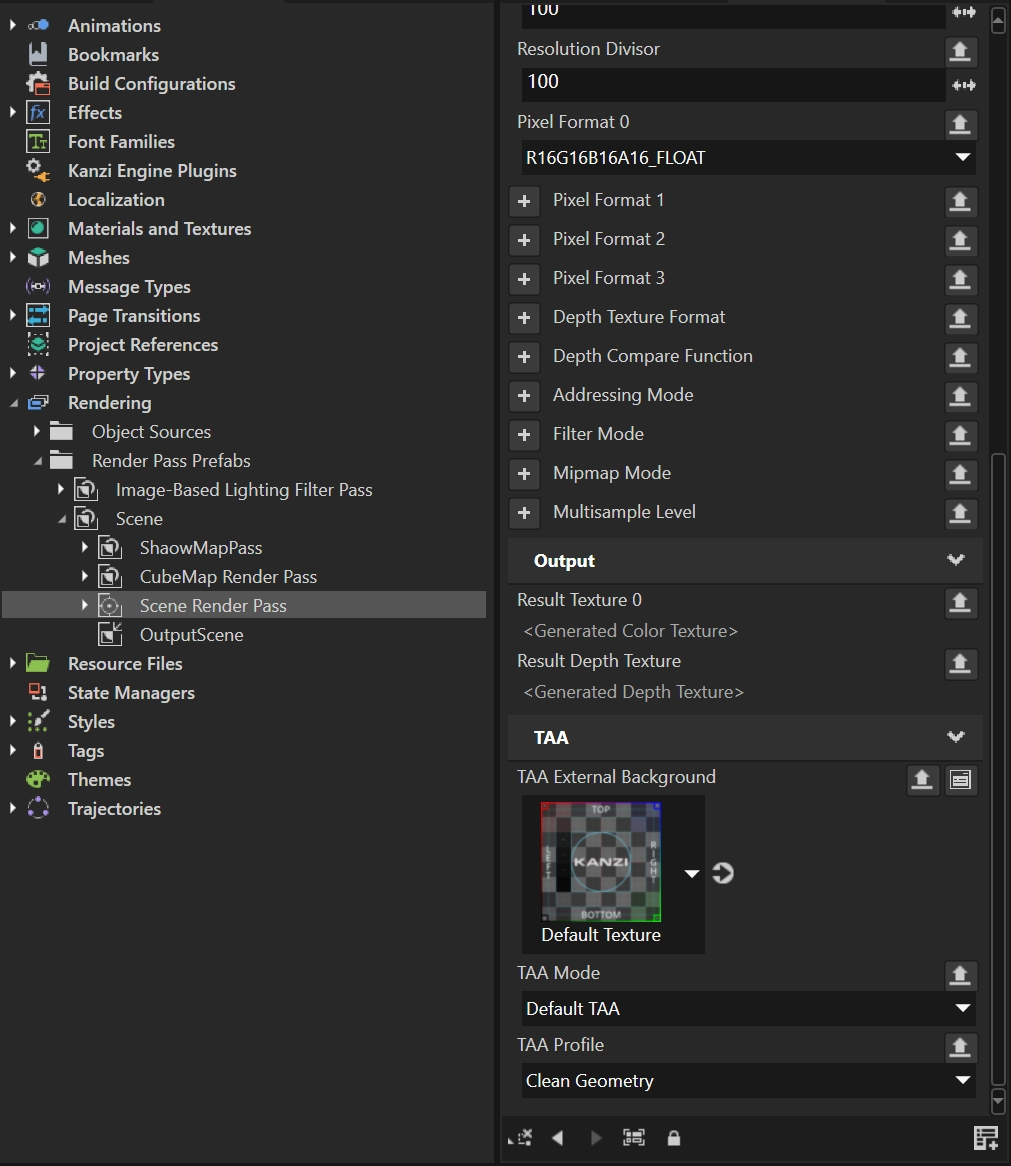The width and height of the screenshot is (1011, 1166).
Task: Click the Trajectories icon
Action: coord(38,808)
